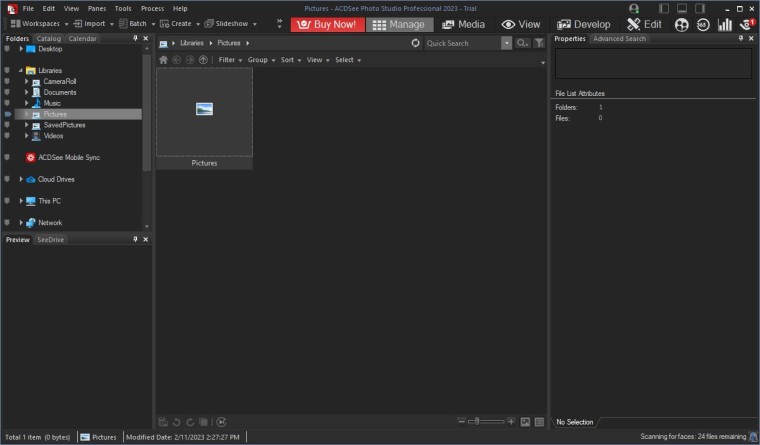The height and width of the screenshot is (445, 760).
Task: Click the Quick Search magnifier icon
Action: (x=522, y=43)
